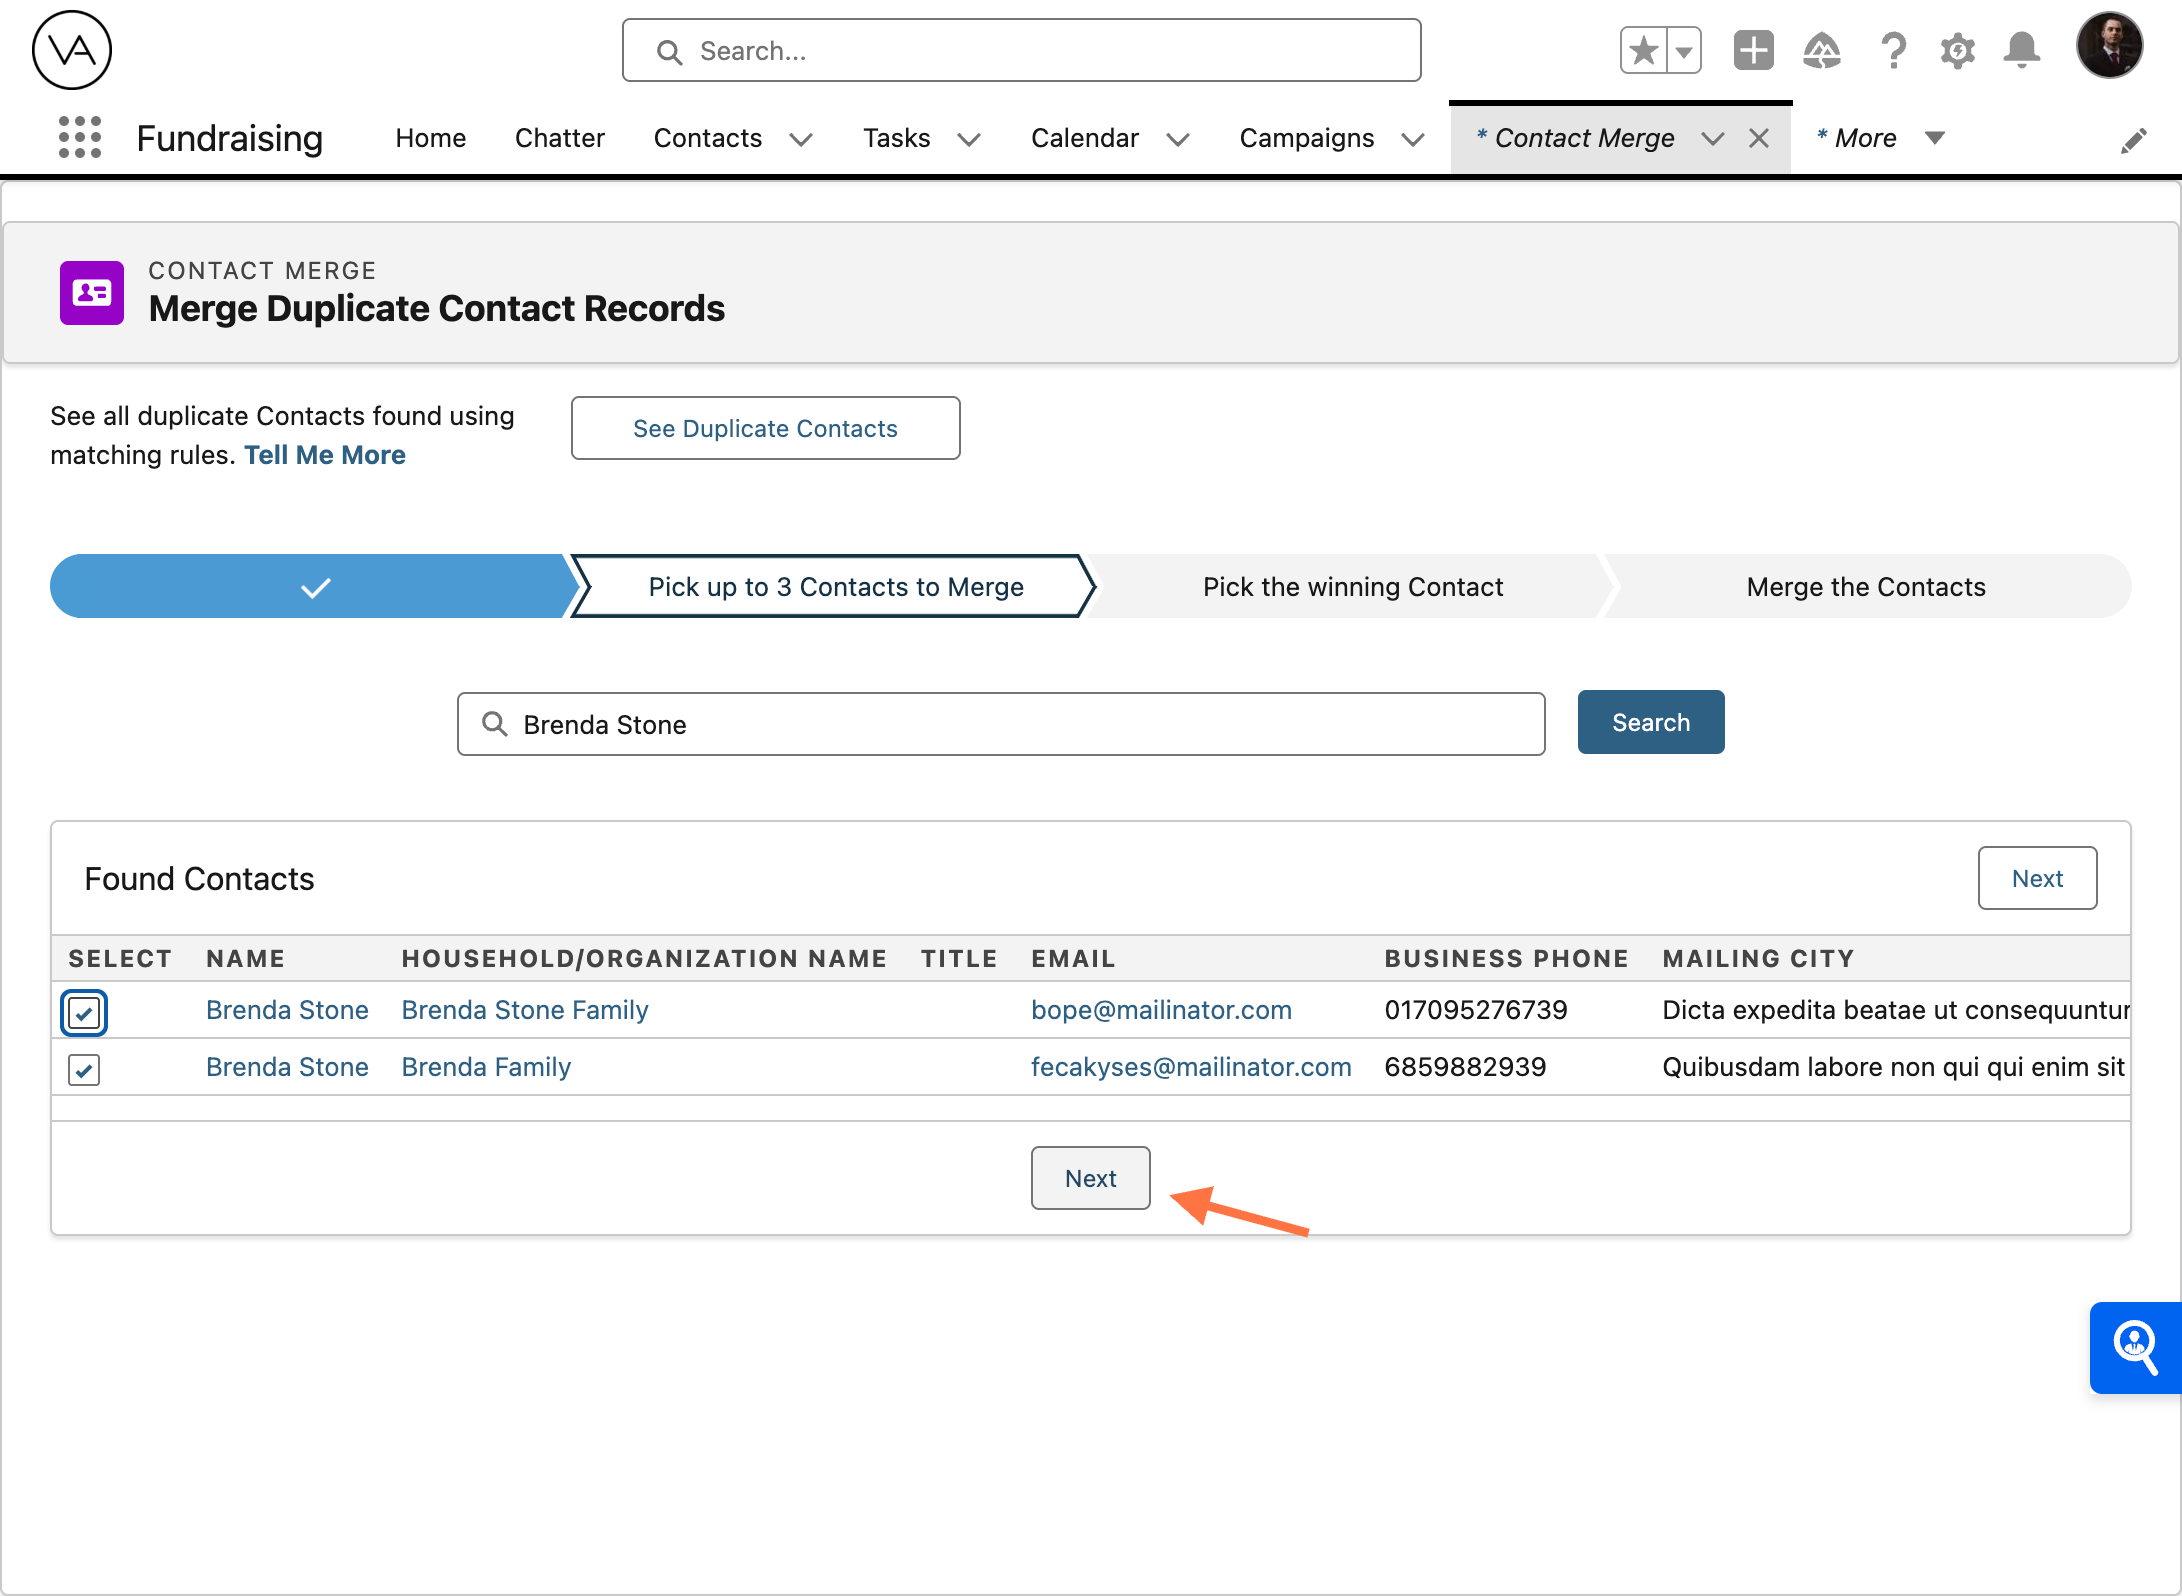Open the Chatter tab

[560, 138]
